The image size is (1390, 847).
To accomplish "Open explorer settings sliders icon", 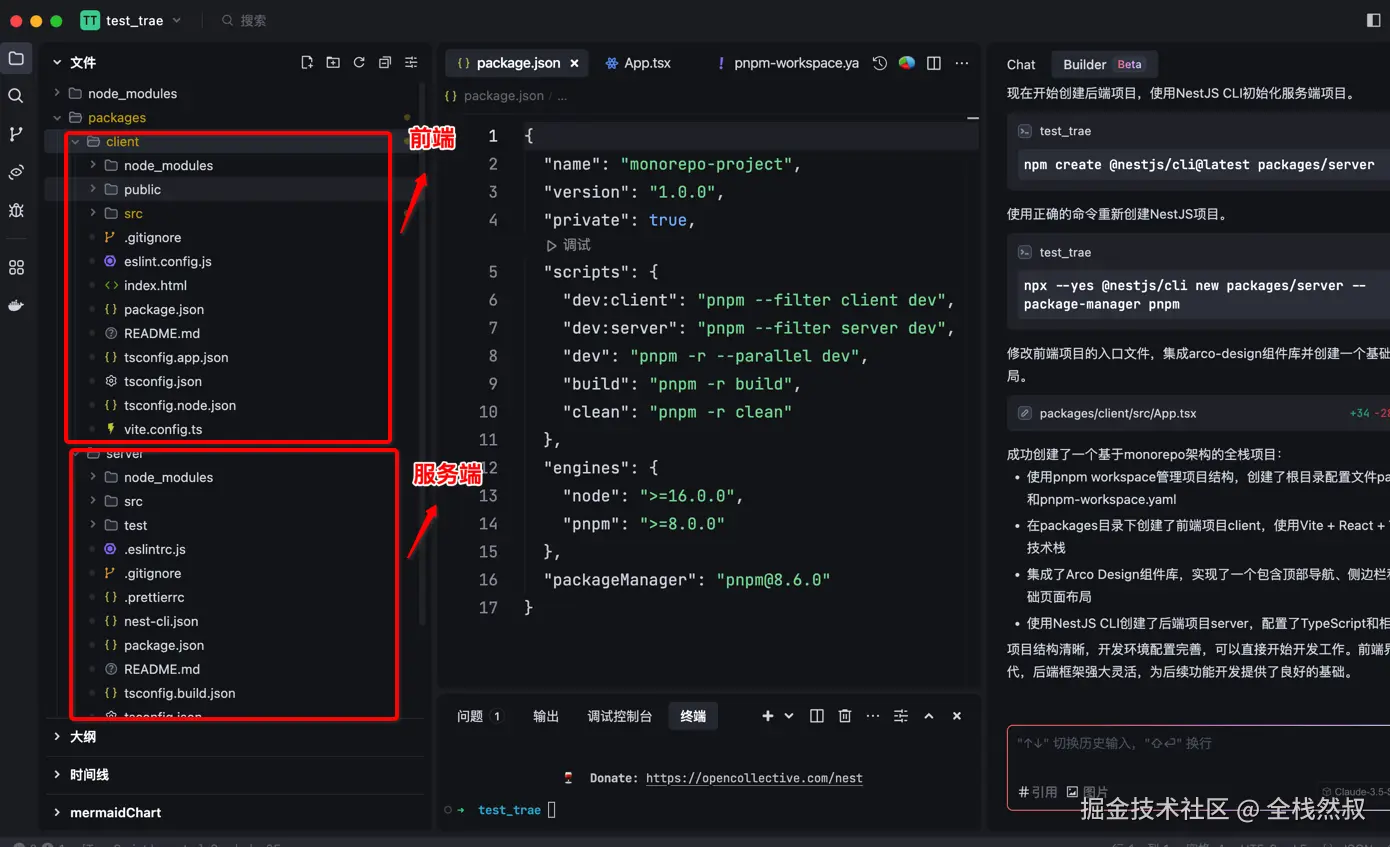I will [411, 62].
